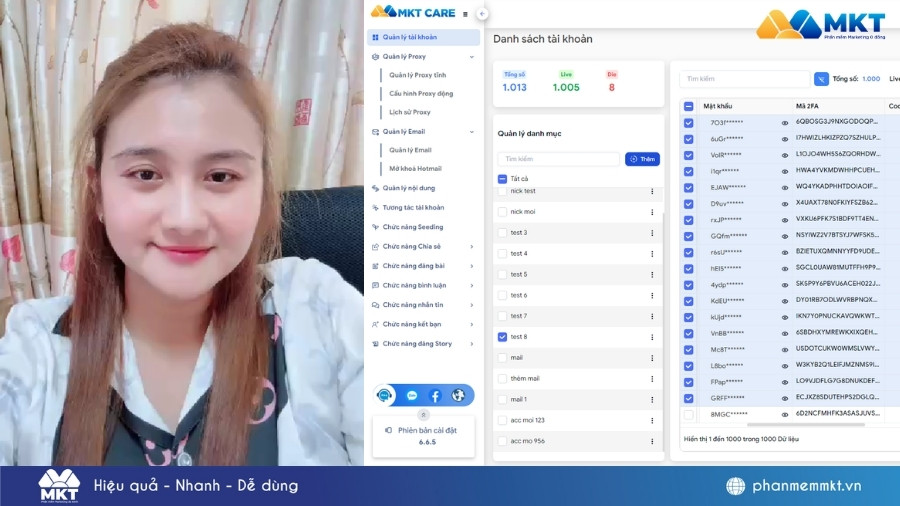
Task: Open Quản lý nội dung
Action: (409, 188)
